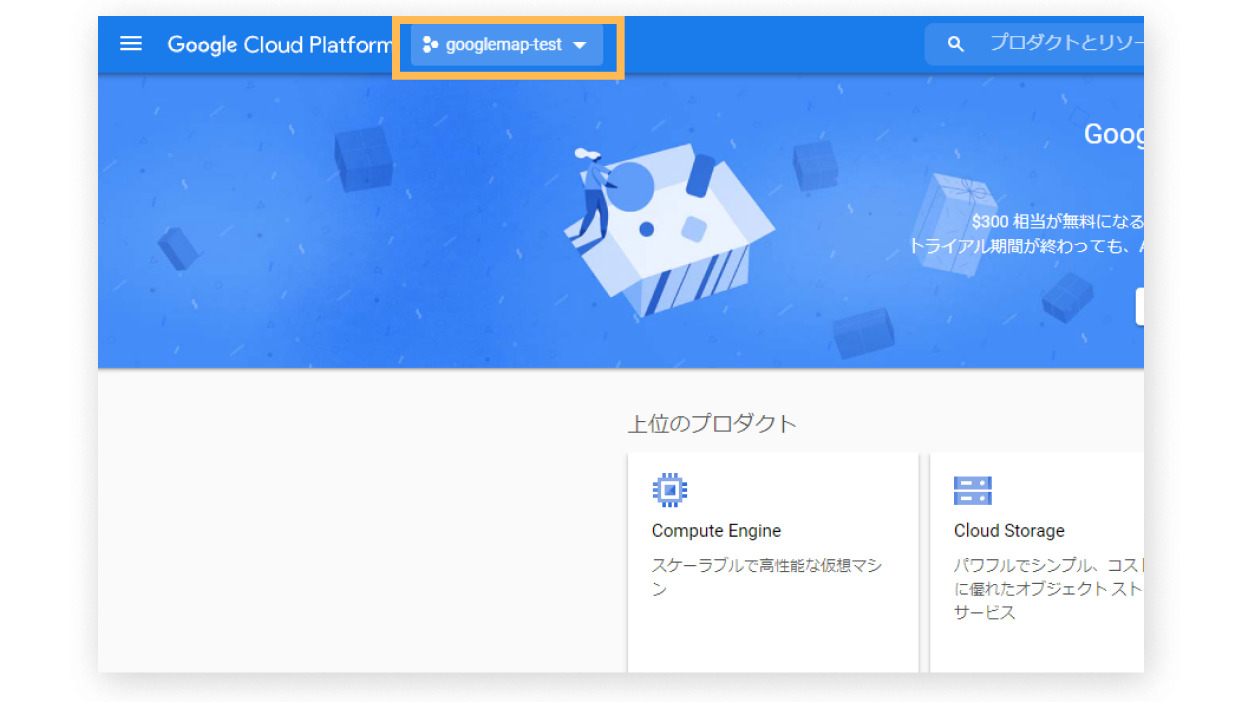The width and height of the screenshot is (1240, 702).
Task: Click the project dots icon beside googlemap-test
Action: click(x=430, y=45)
